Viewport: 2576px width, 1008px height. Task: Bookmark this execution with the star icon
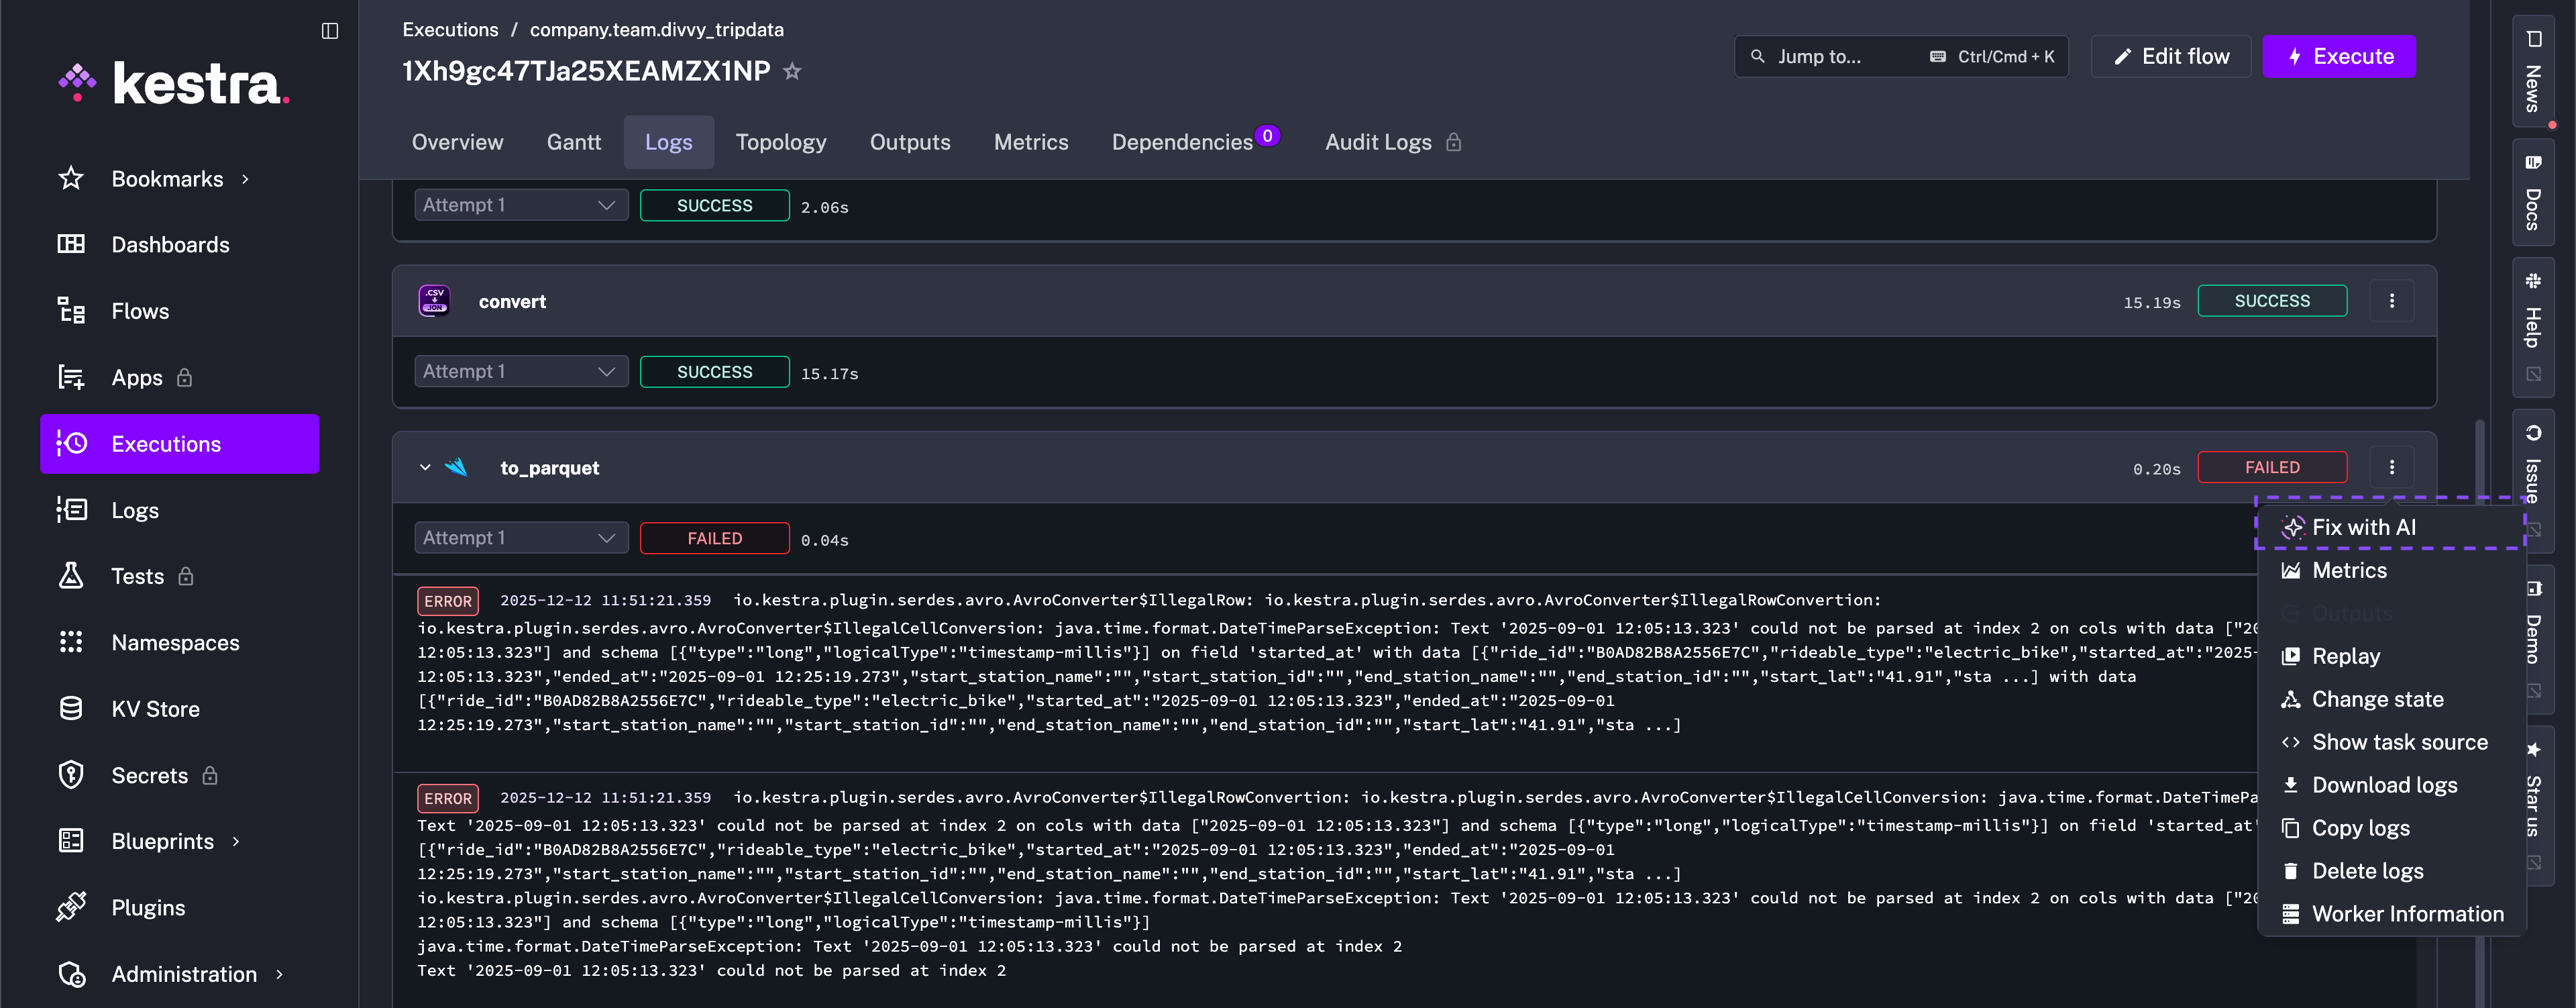[792, 71]
